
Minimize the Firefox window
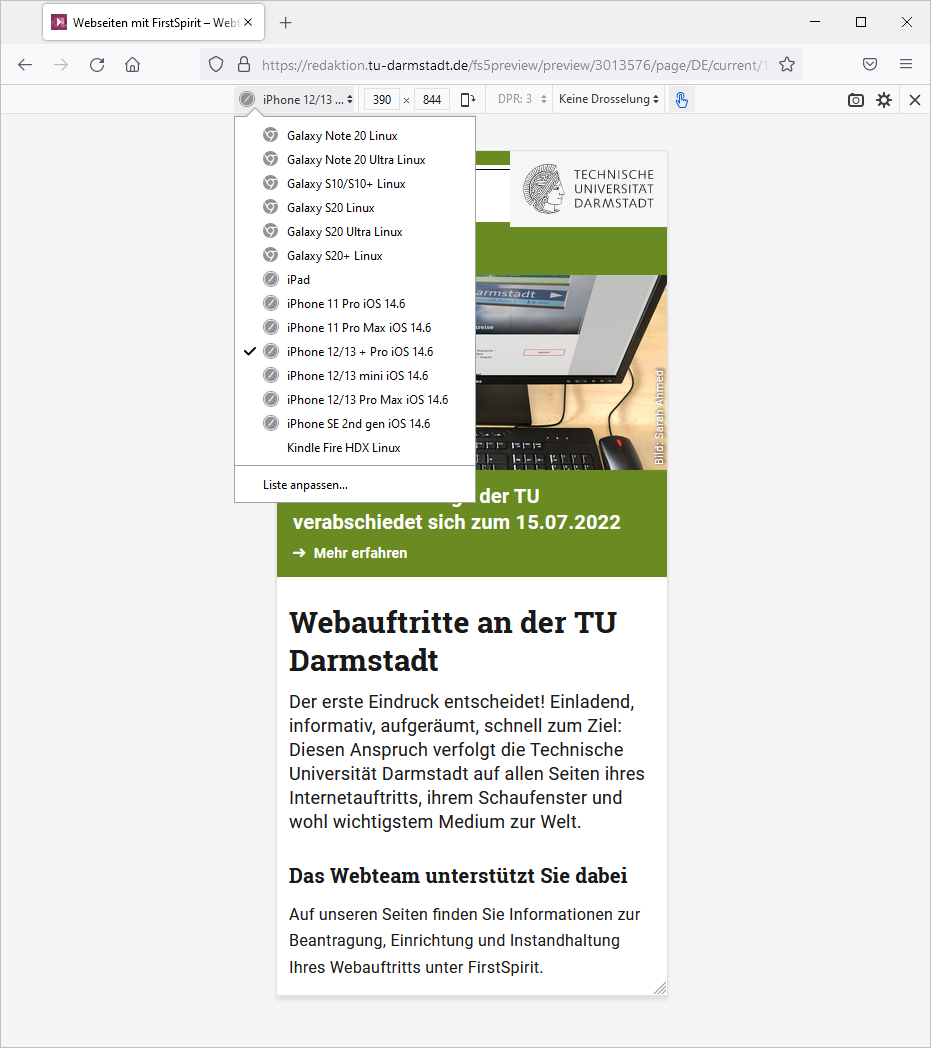pos(815,22)
